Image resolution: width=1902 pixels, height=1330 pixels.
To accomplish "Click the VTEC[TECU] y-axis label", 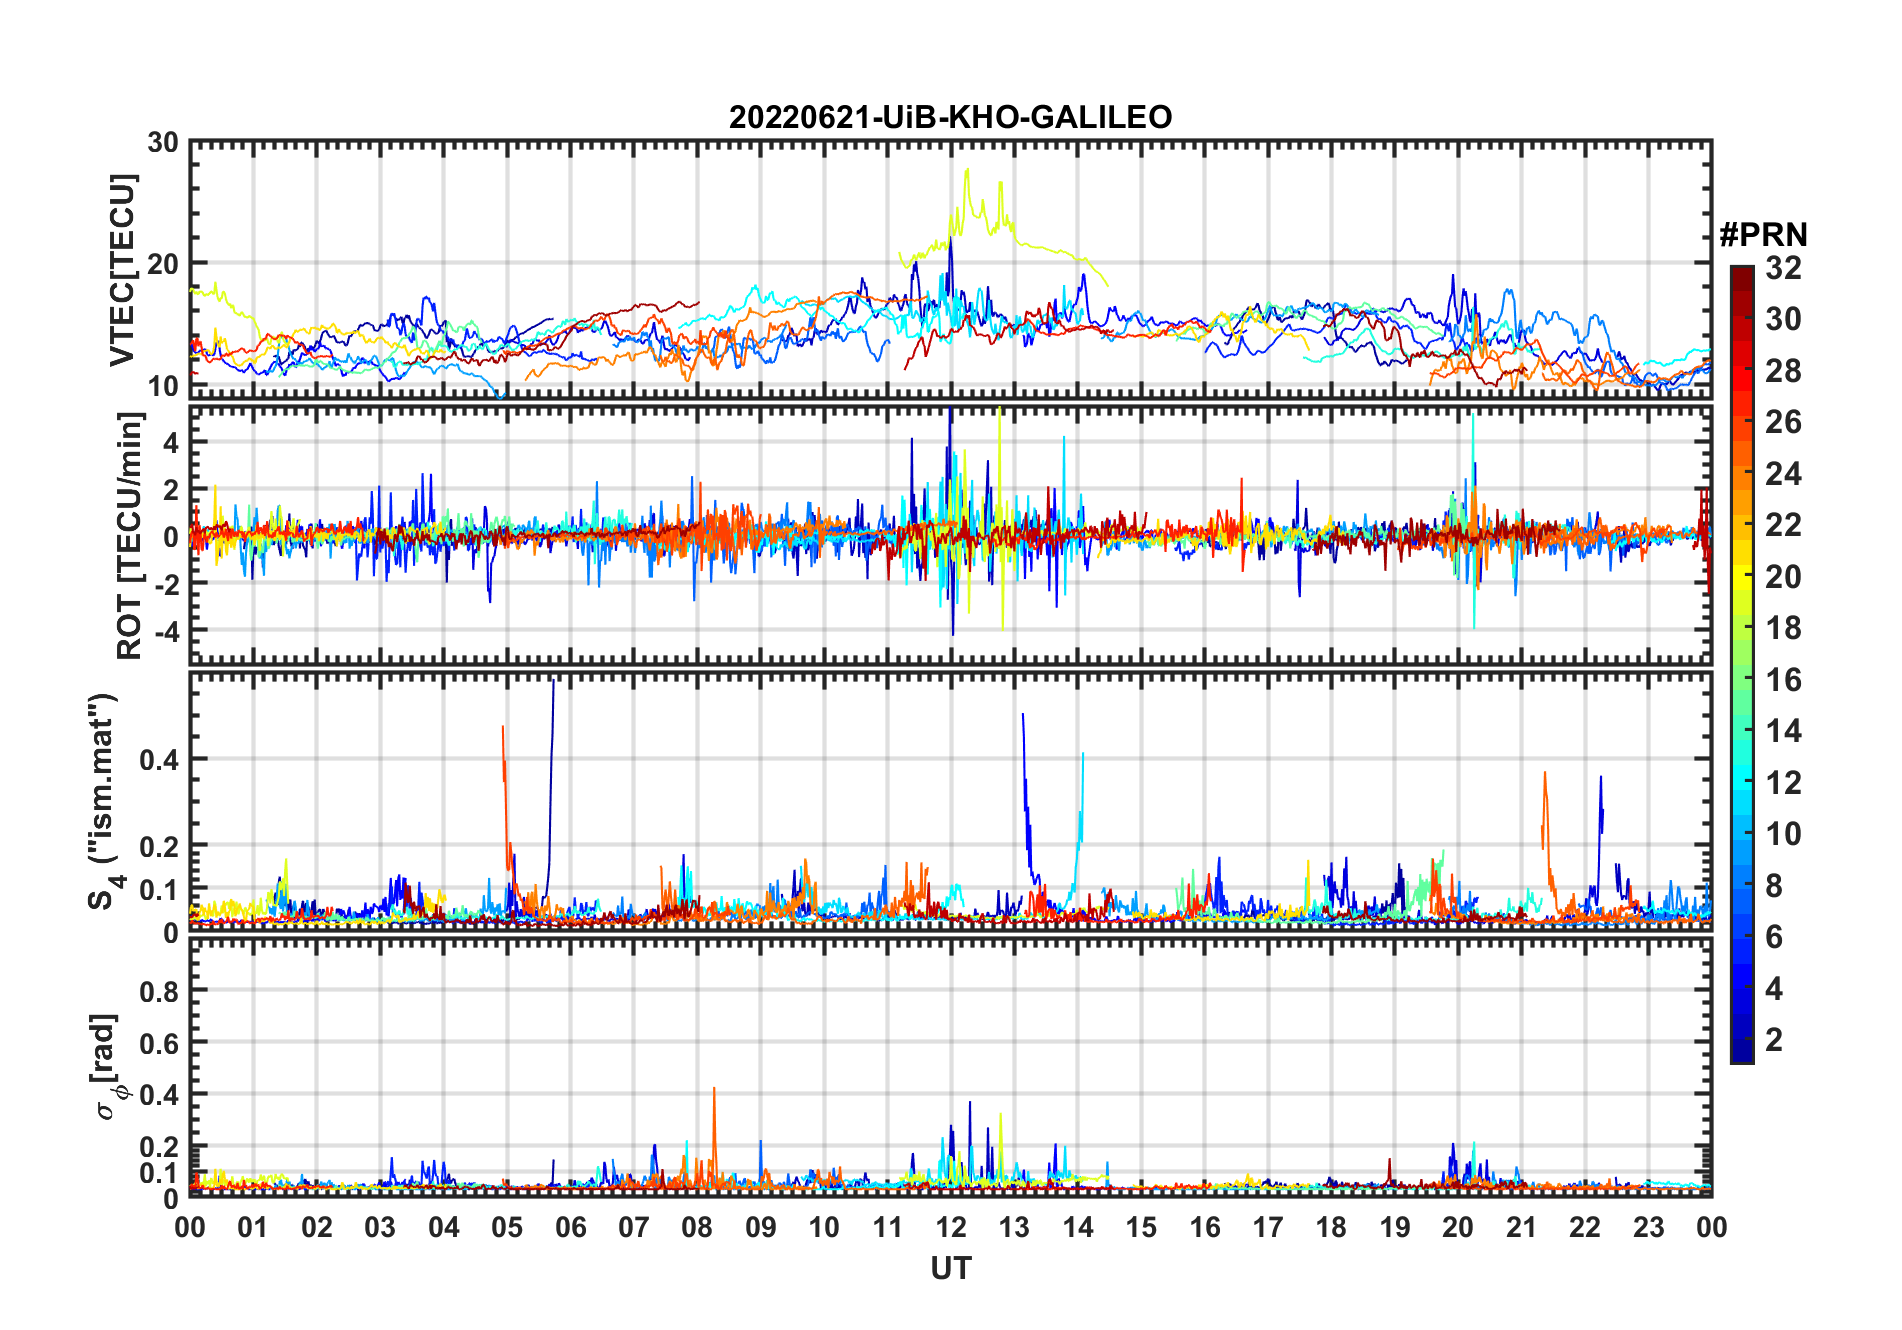I will point(122,270).
